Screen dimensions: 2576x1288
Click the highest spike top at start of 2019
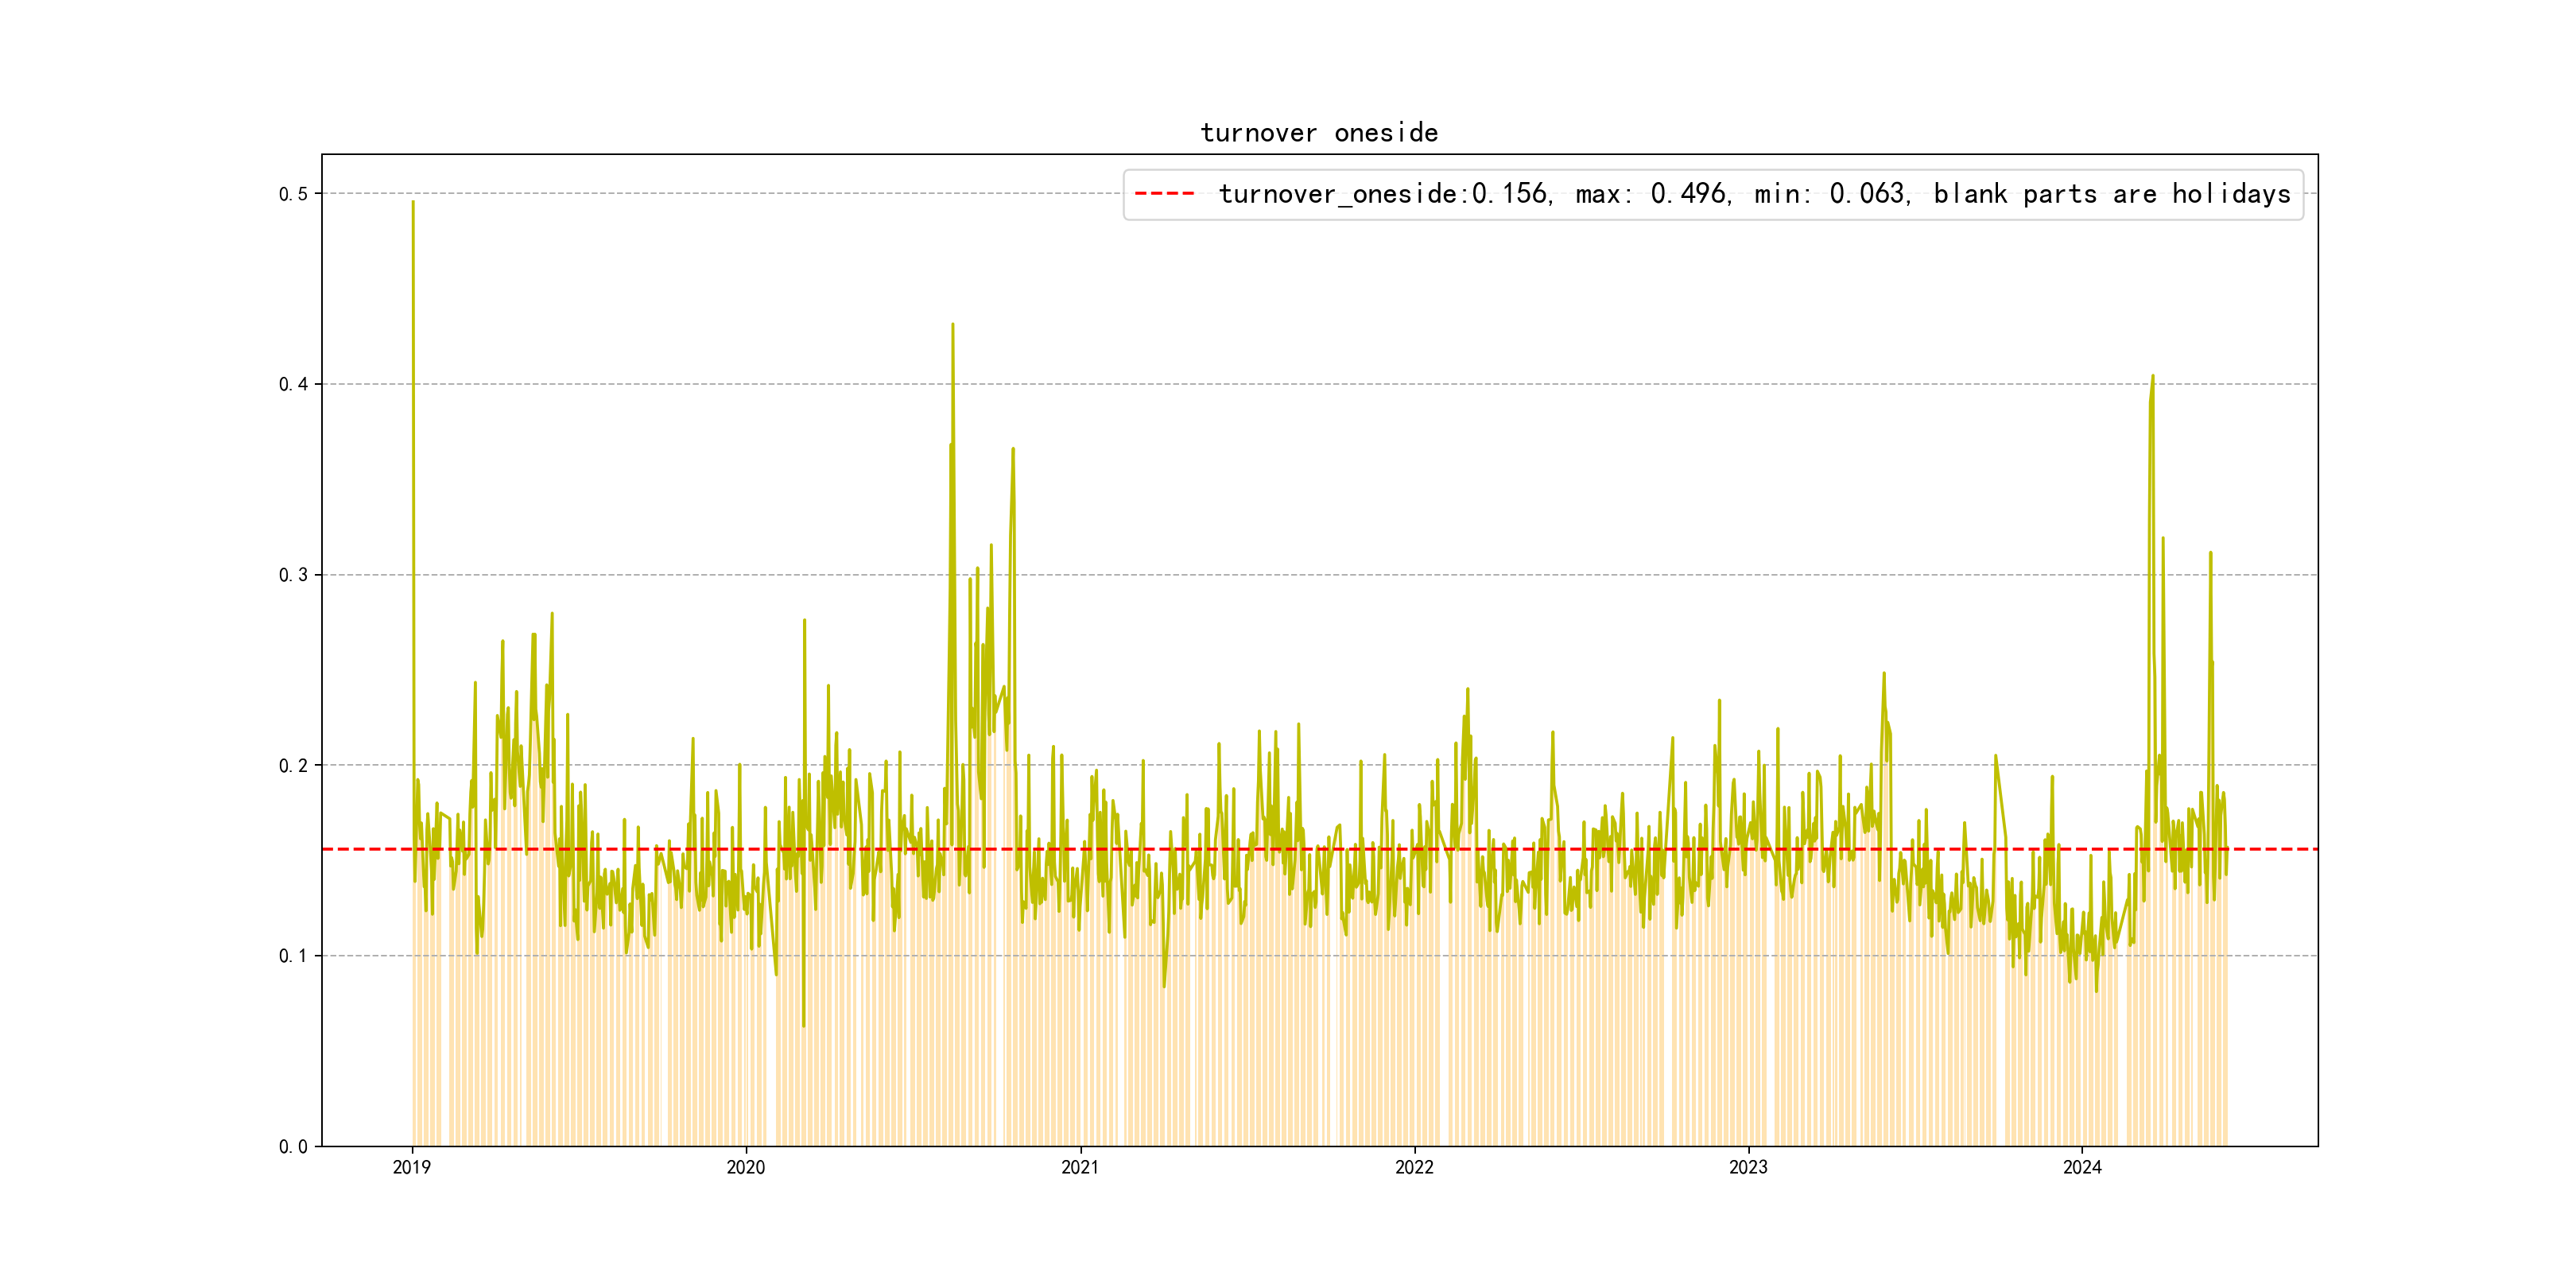[413, 202]
